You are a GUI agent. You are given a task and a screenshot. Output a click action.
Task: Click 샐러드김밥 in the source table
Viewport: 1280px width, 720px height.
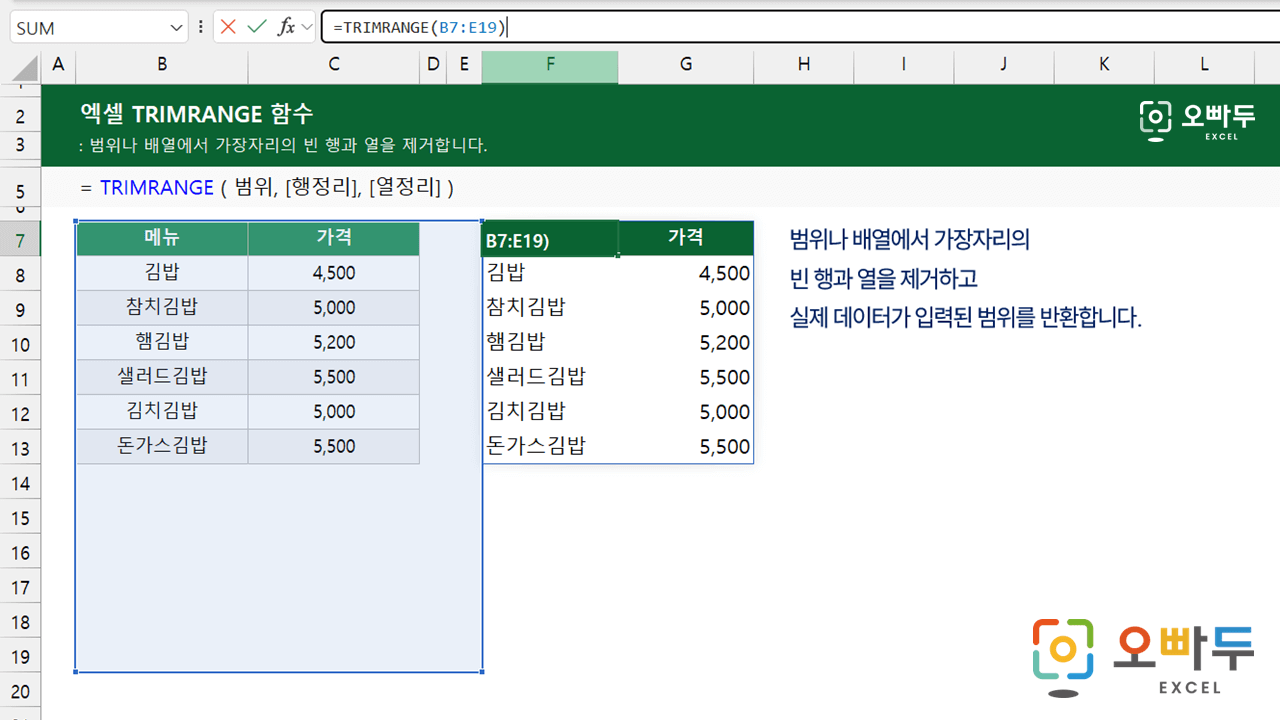(x=162, y=377)
